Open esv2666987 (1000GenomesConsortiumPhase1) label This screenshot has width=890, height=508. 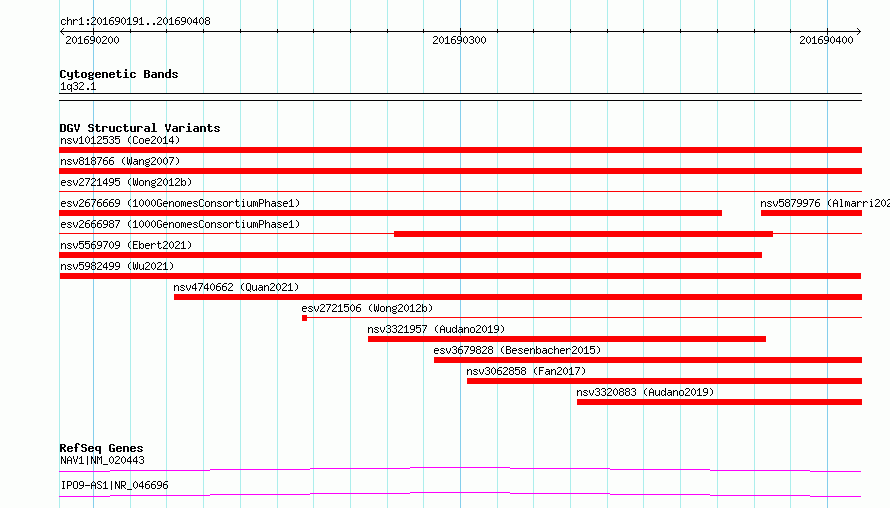[180, 224]
